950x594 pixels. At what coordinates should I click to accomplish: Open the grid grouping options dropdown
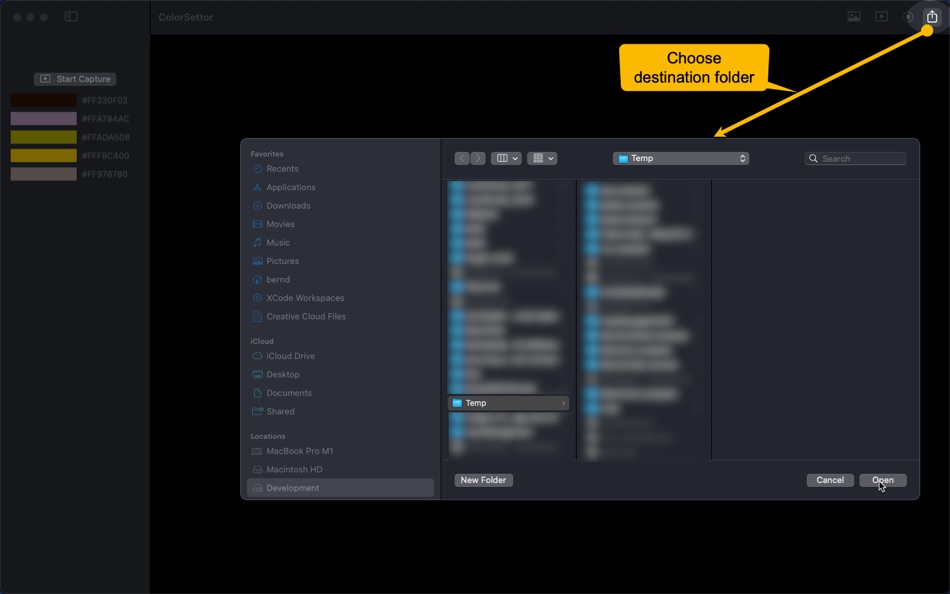pos(542,158)
